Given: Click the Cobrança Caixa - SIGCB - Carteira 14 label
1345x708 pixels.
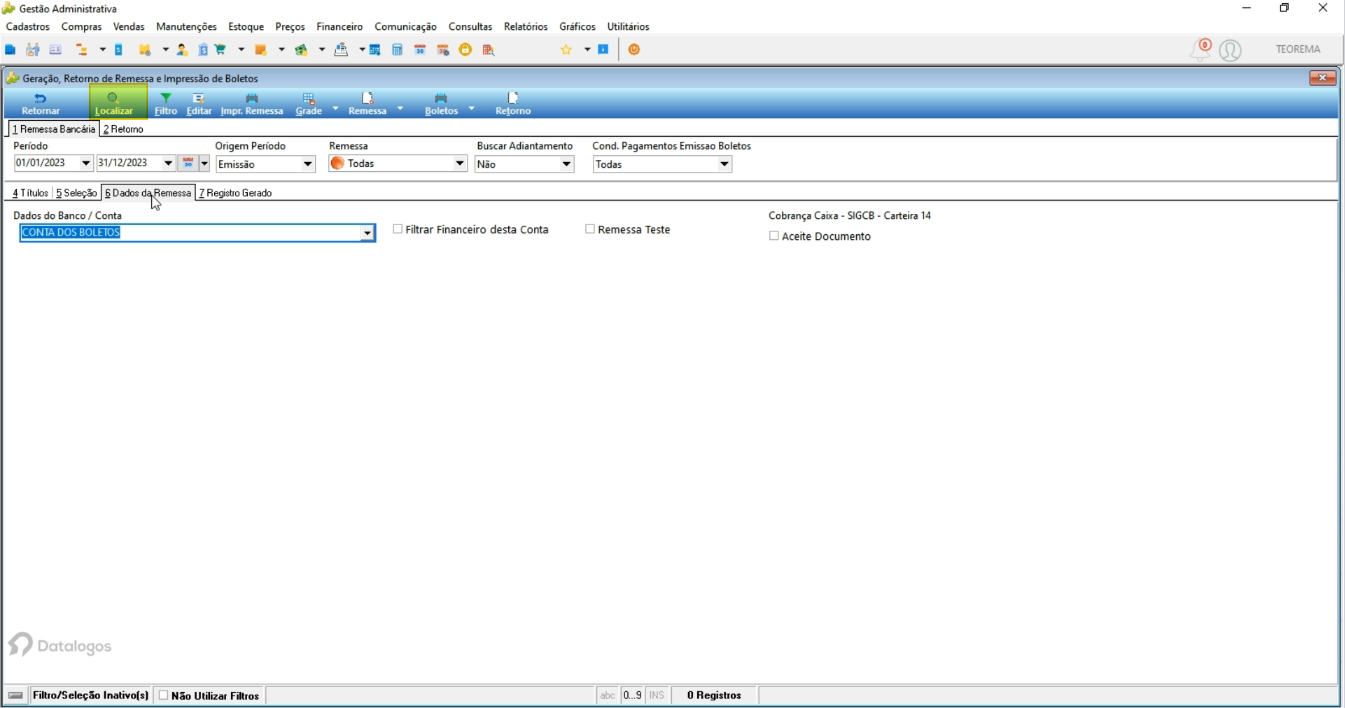Looking at the screenshot, I should pos(850,215).
